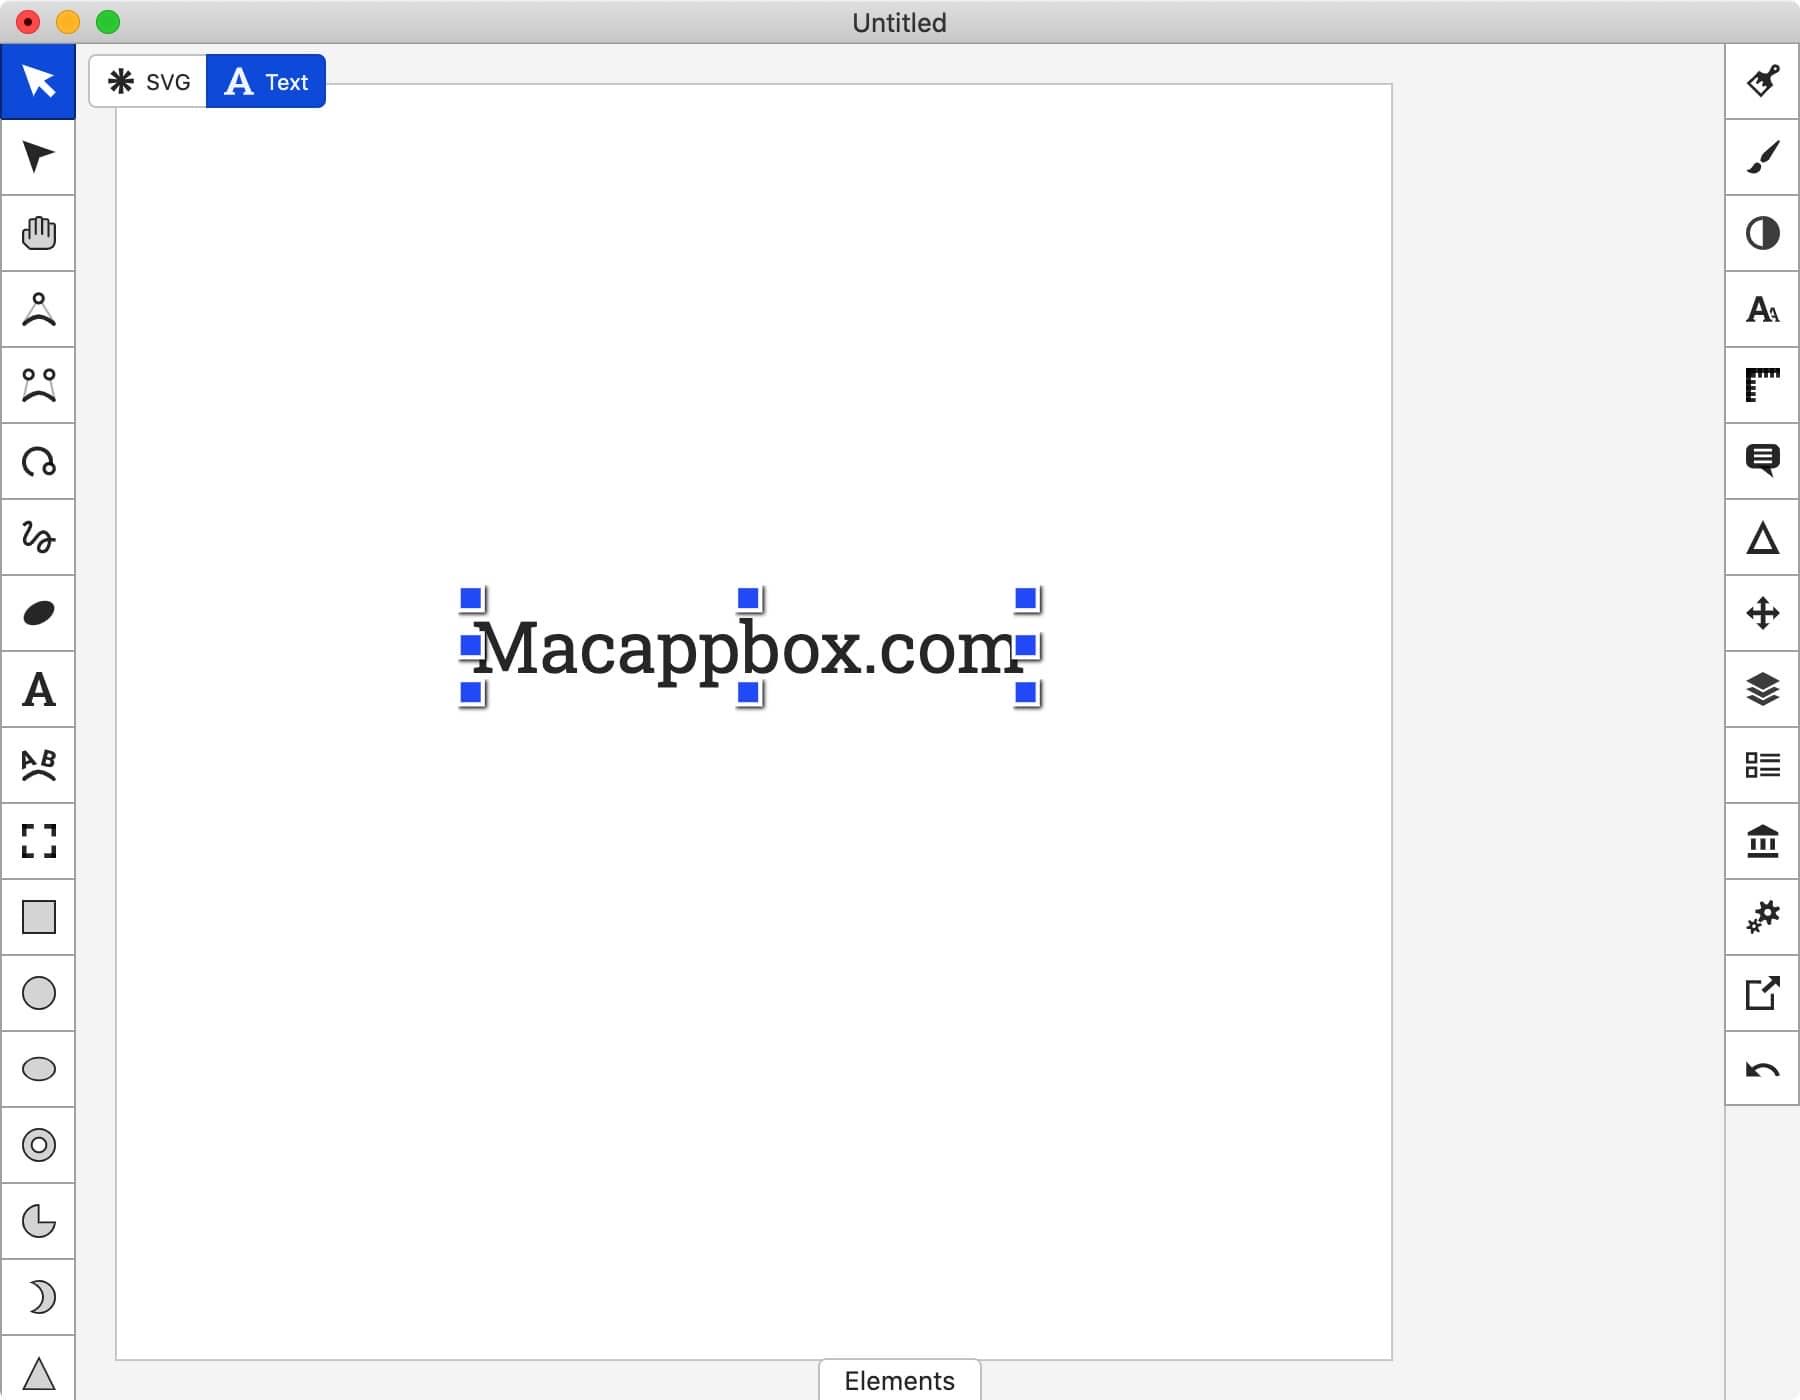Open the four-arrow move transform panel
This screenshot has width=1800, height=1400.
1762,613
